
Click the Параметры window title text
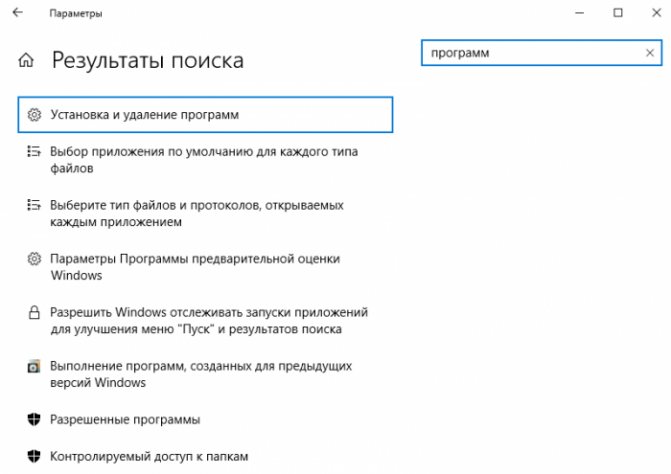(76, 13)
